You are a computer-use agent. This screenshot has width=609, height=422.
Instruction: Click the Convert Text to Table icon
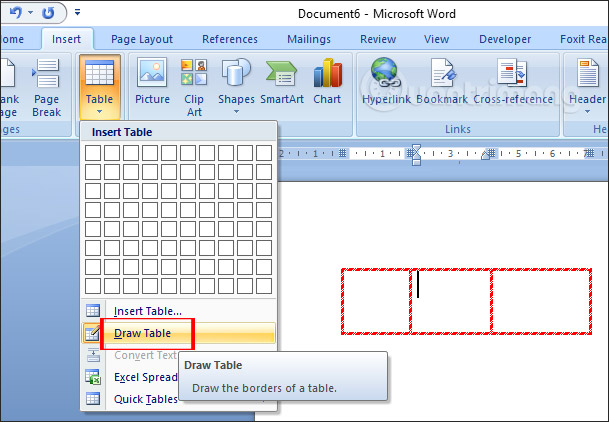point(93,355)
